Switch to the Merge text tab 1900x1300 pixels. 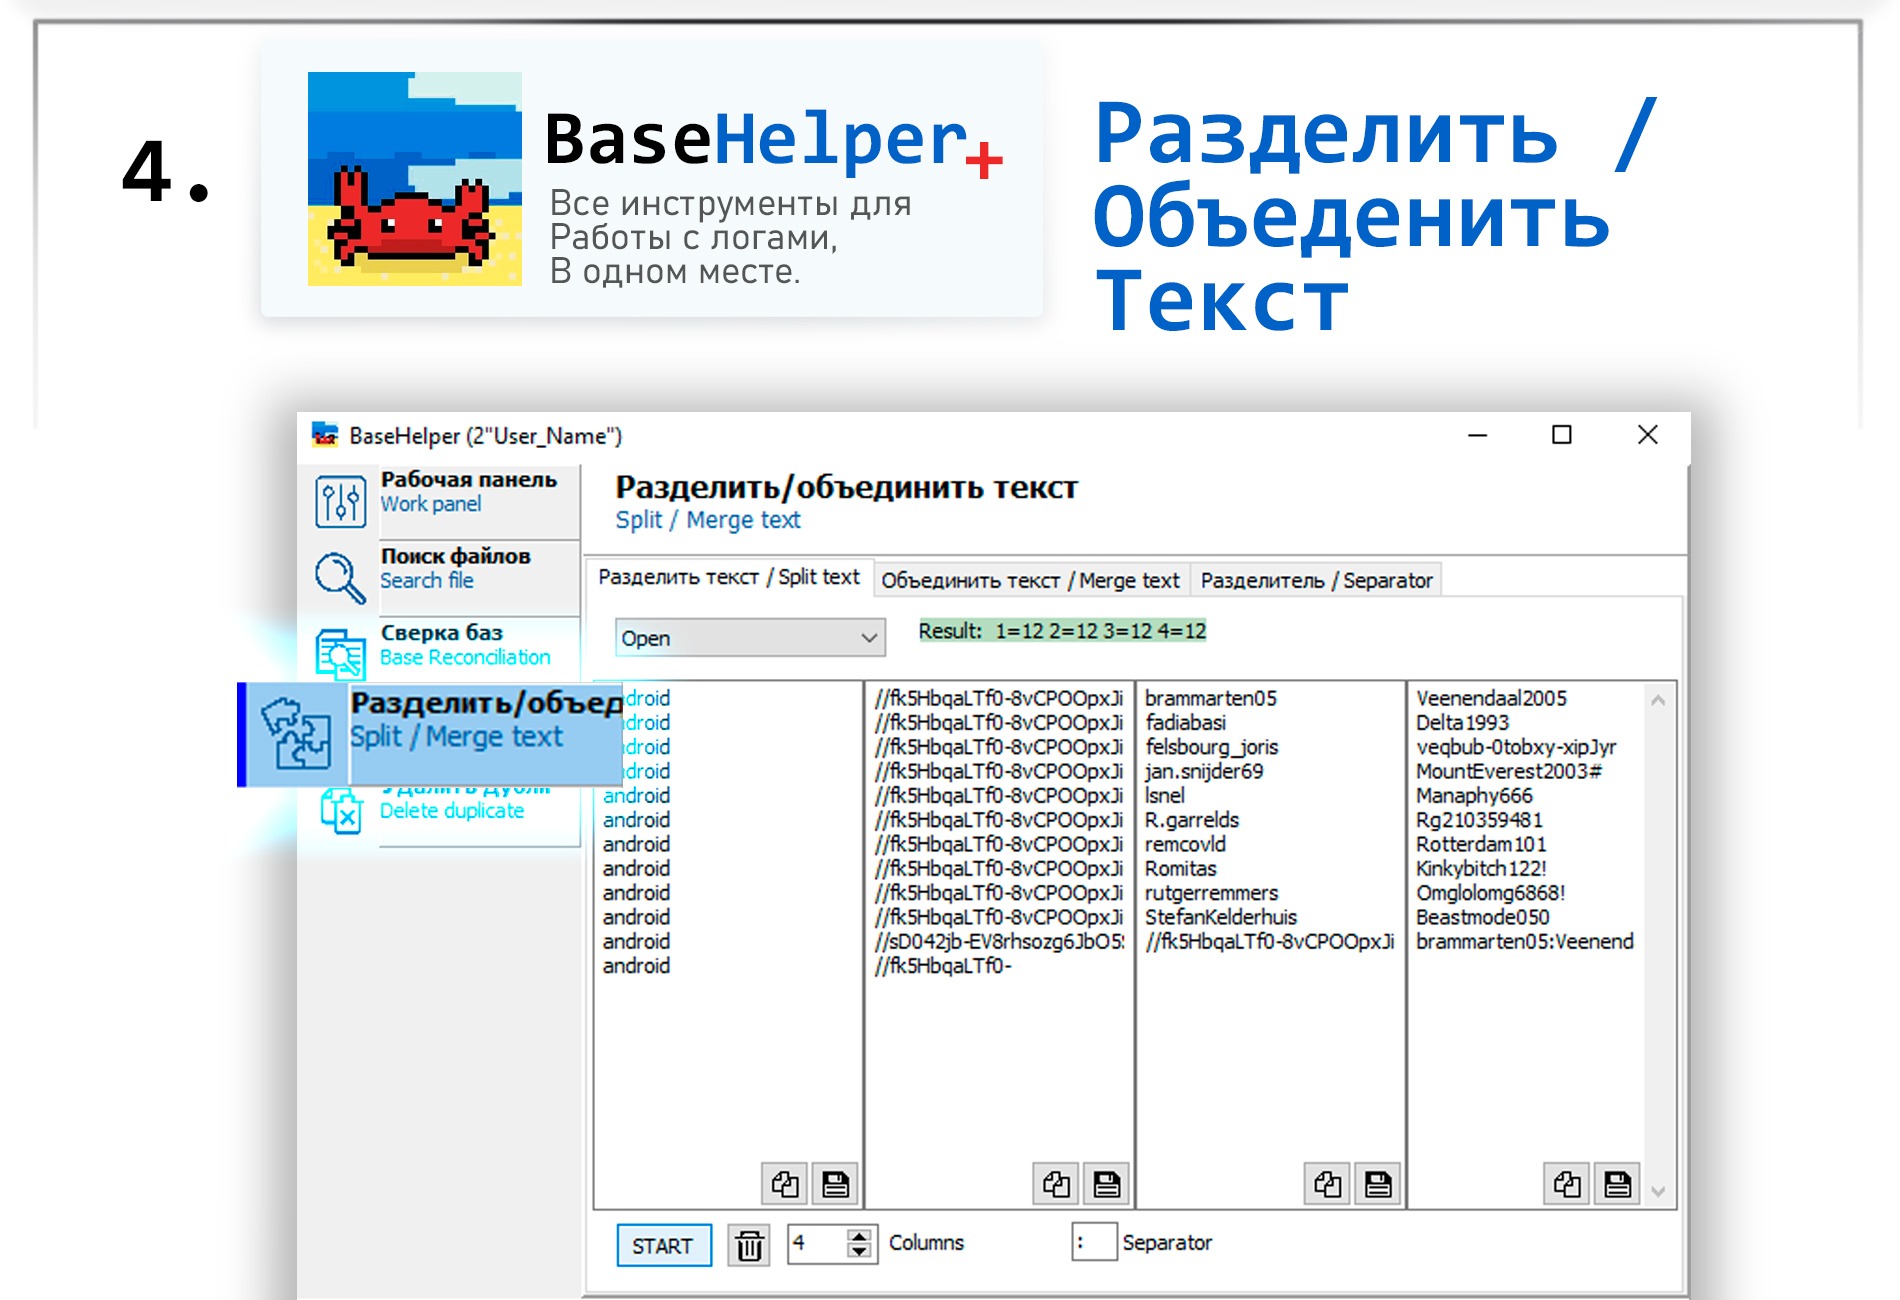[x=1030, y=580]
